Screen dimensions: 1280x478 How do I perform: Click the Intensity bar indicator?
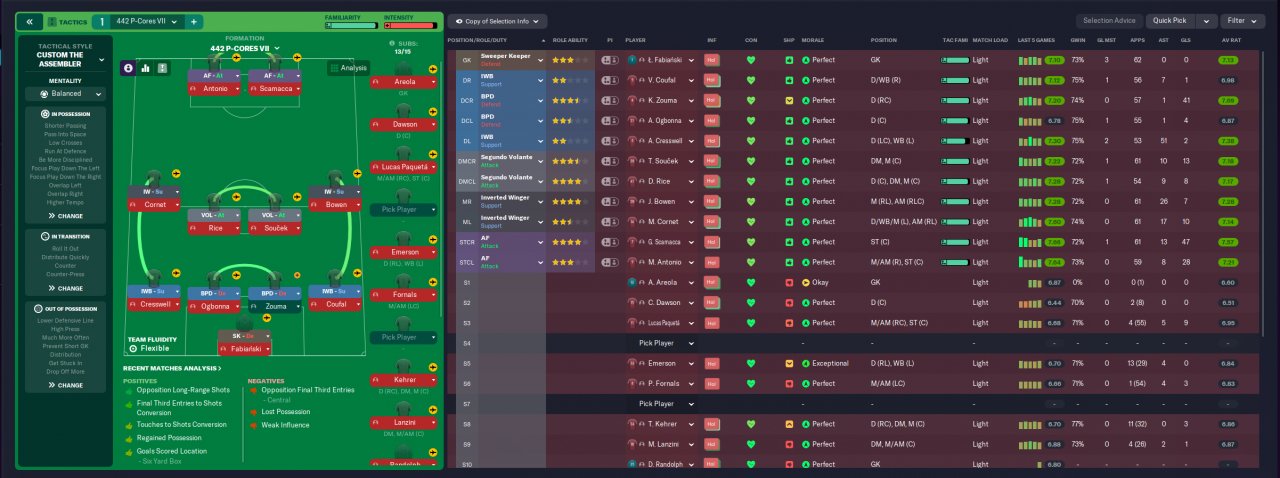[x=409, y=25]
